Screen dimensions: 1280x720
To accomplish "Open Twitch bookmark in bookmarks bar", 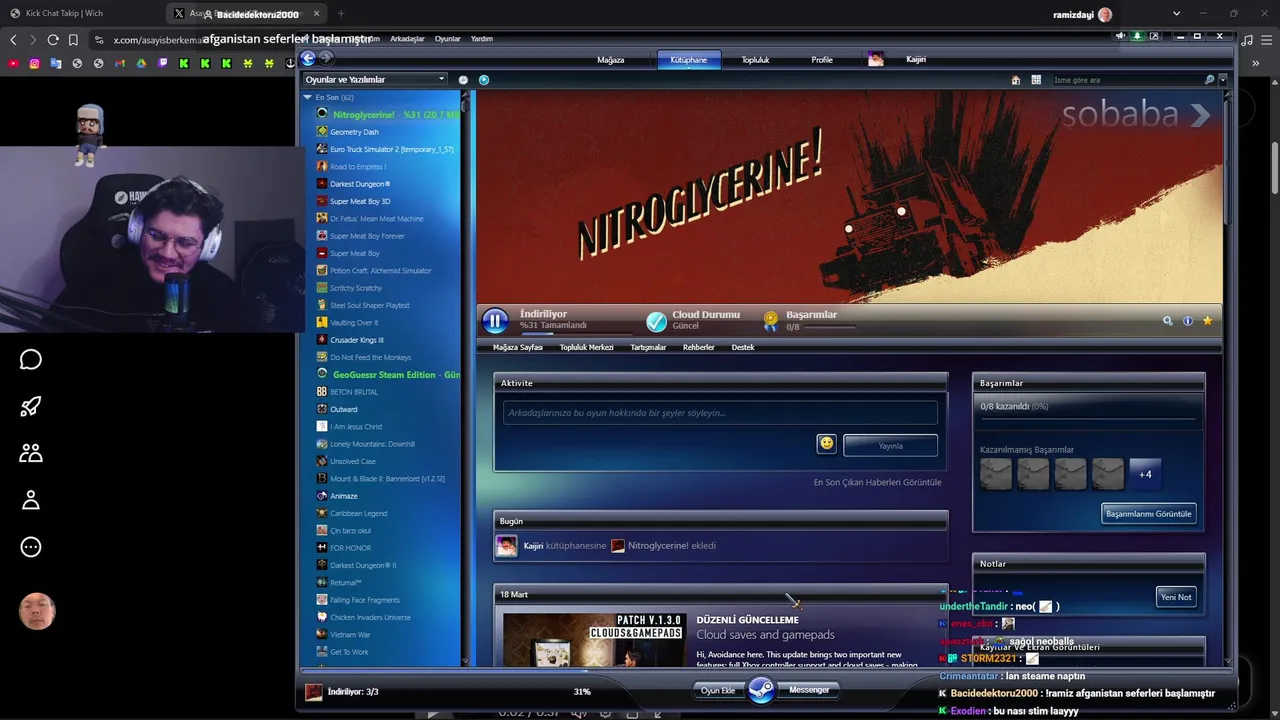I will (x=162, y=63).
